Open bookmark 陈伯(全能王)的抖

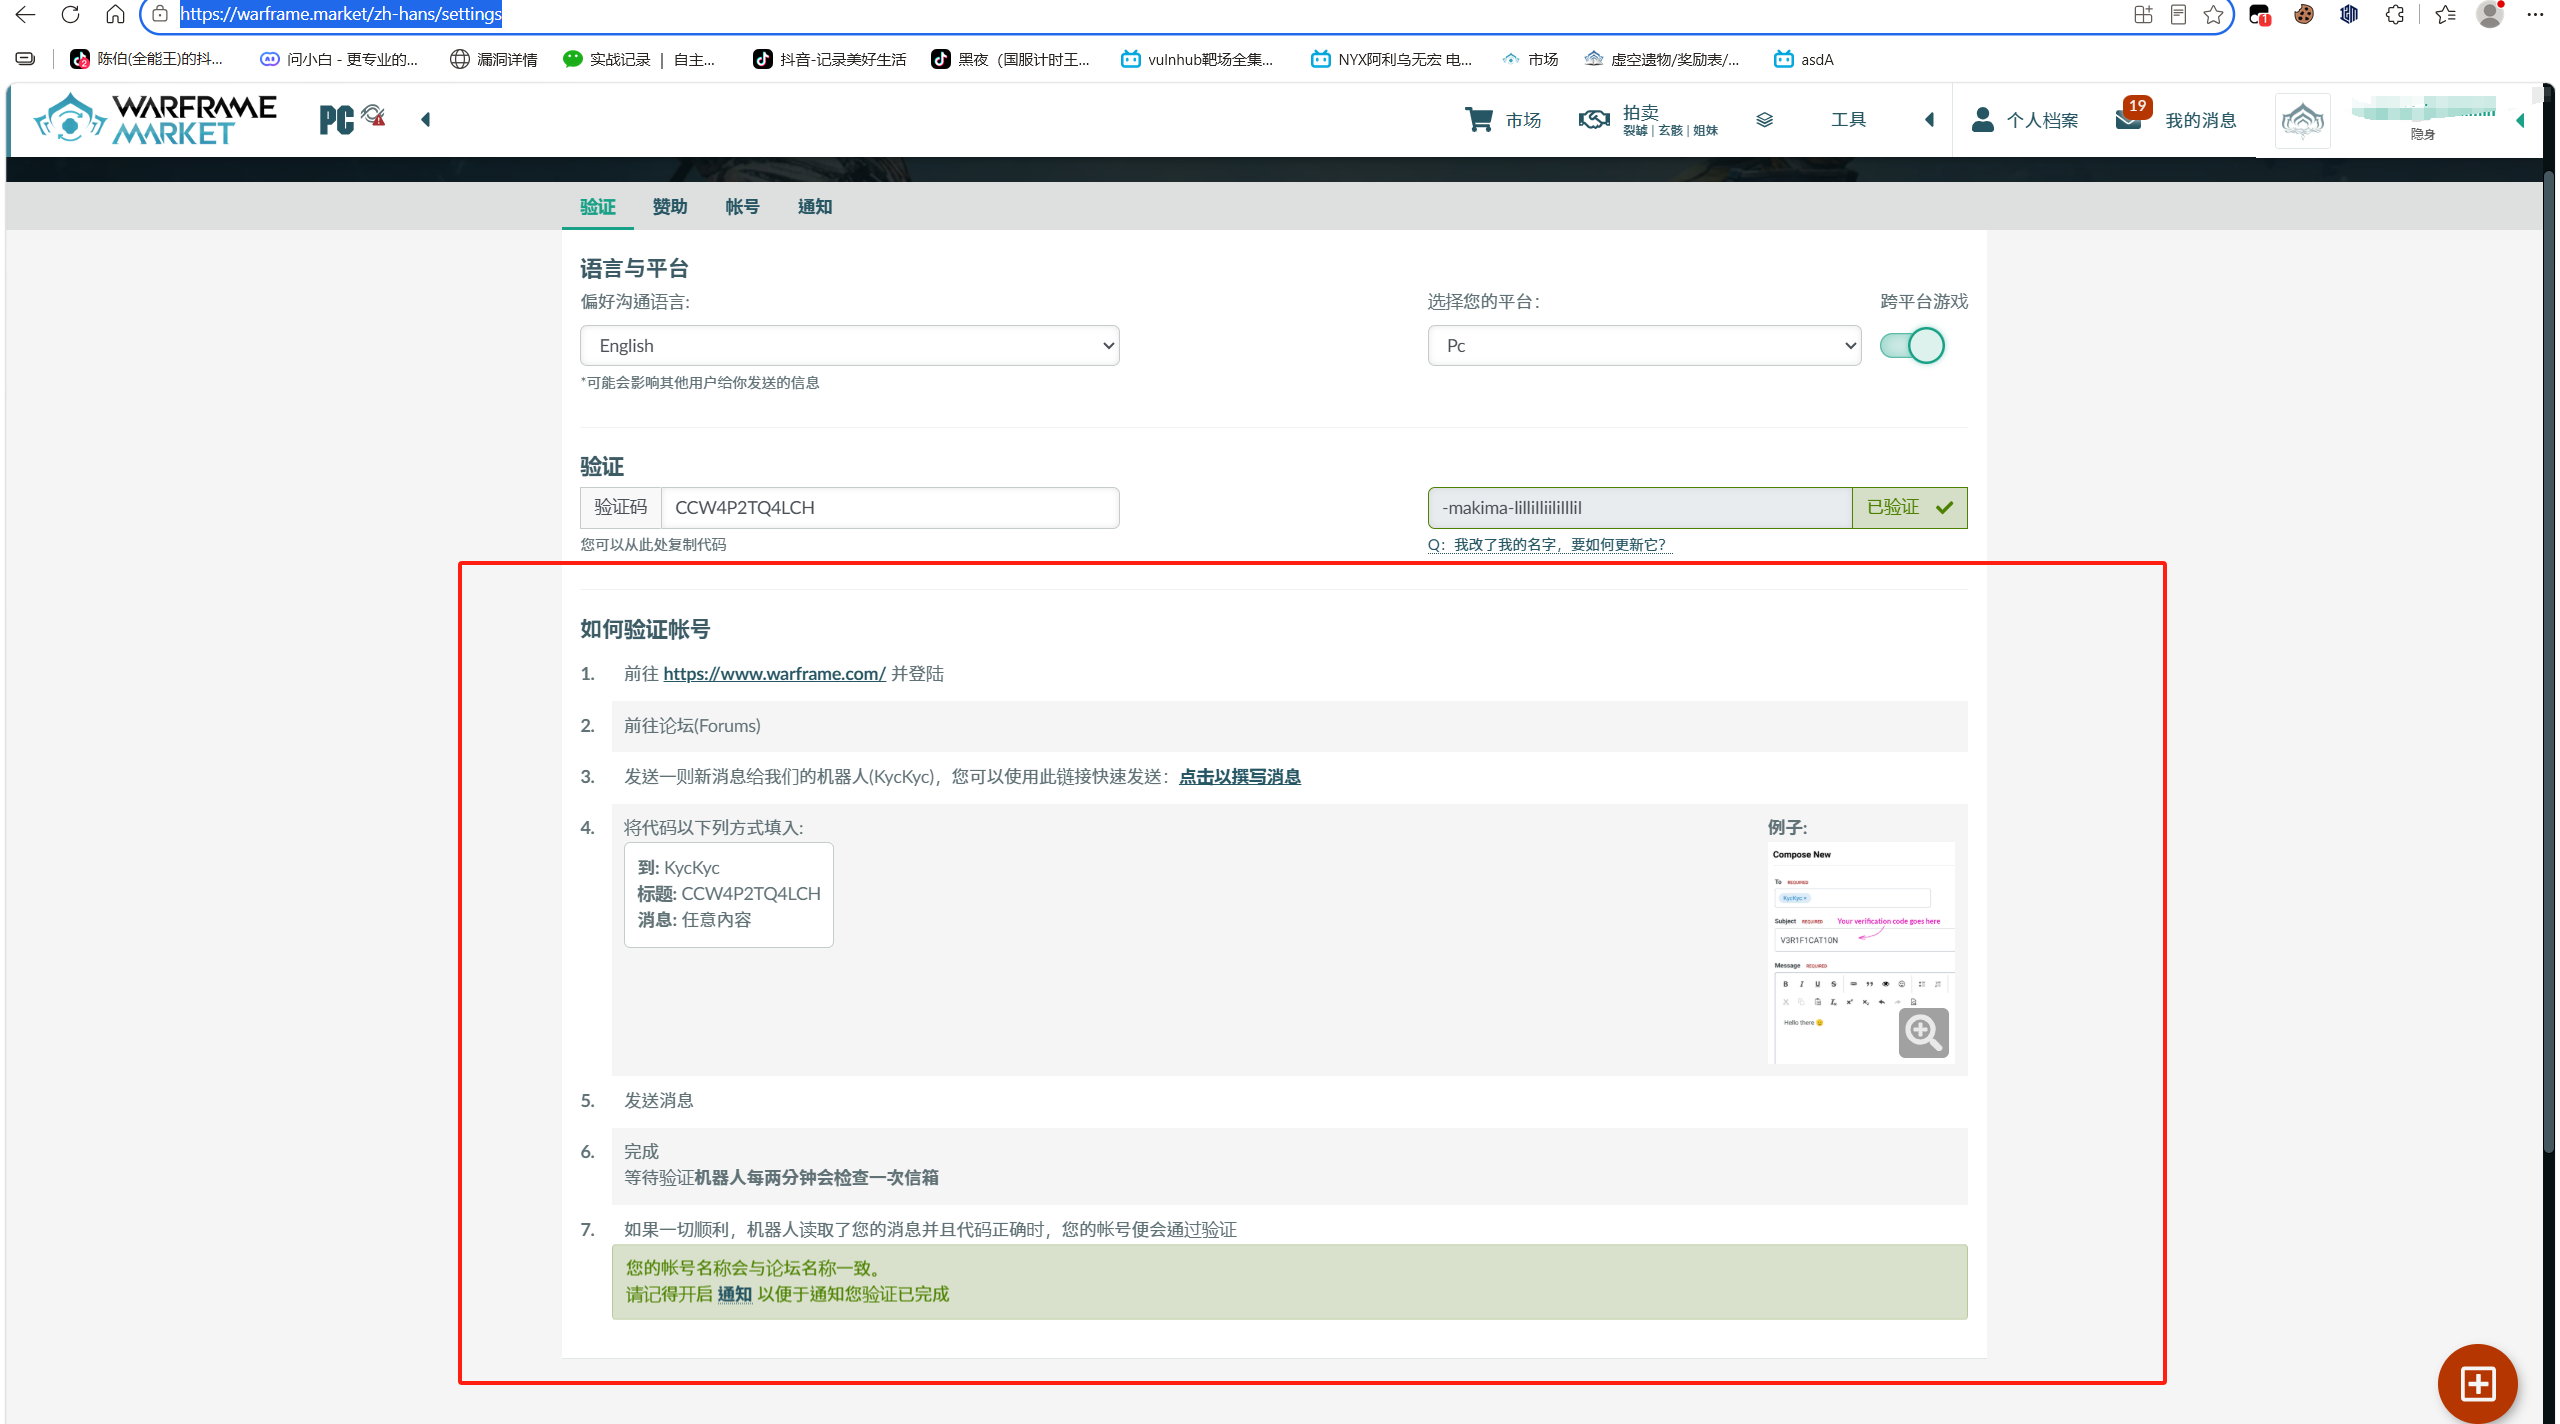(x=147, y=59)
